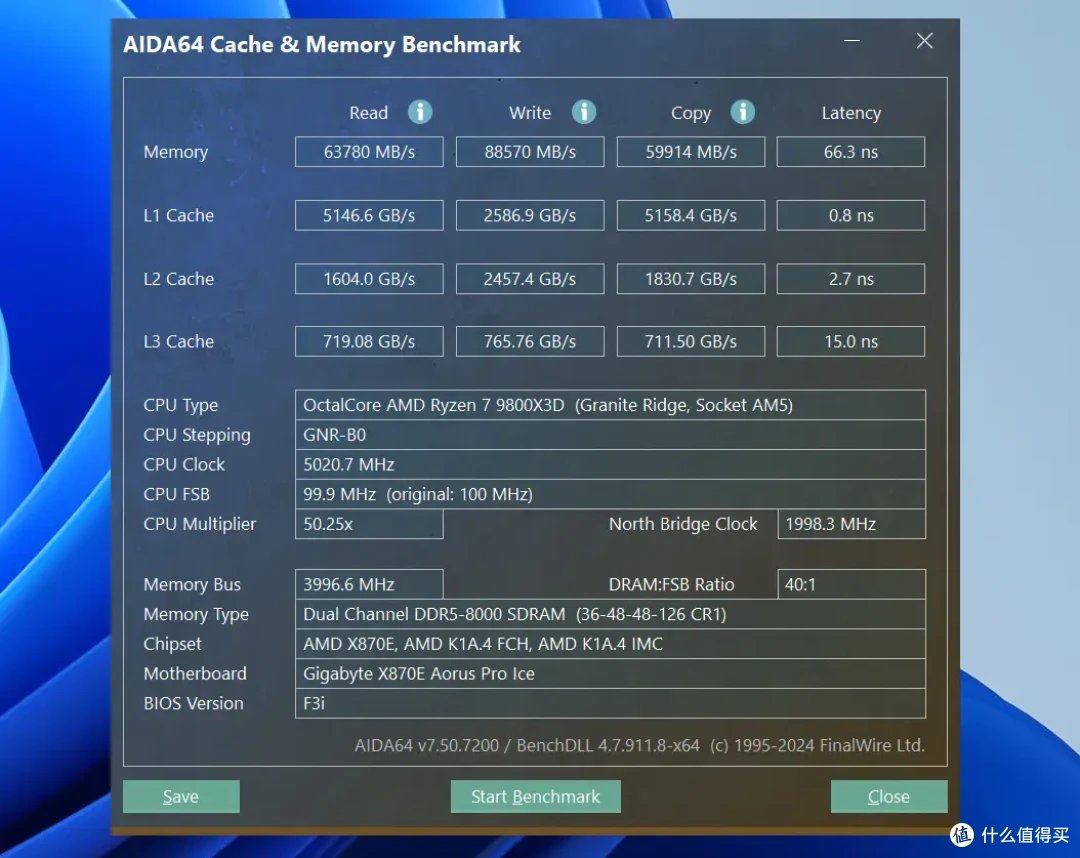Image resolution: width=1080 pixels, height=858 pixels.
Task: Select the Memory copy value 59914 MB/s
Action: click(691, 151)
